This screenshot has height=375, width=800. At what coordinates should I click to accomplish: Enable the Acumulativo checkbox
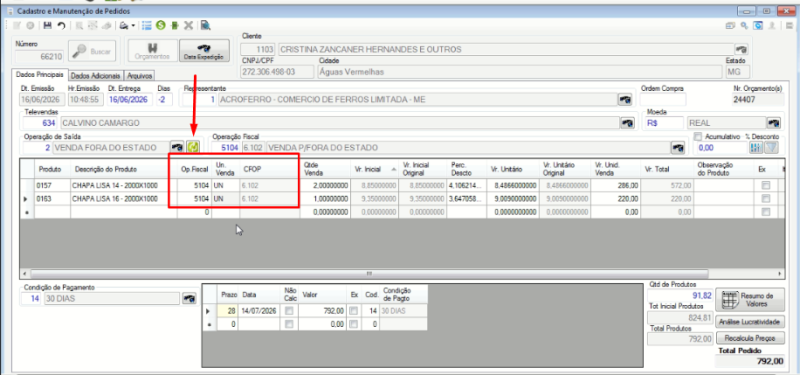pos(698,136)
